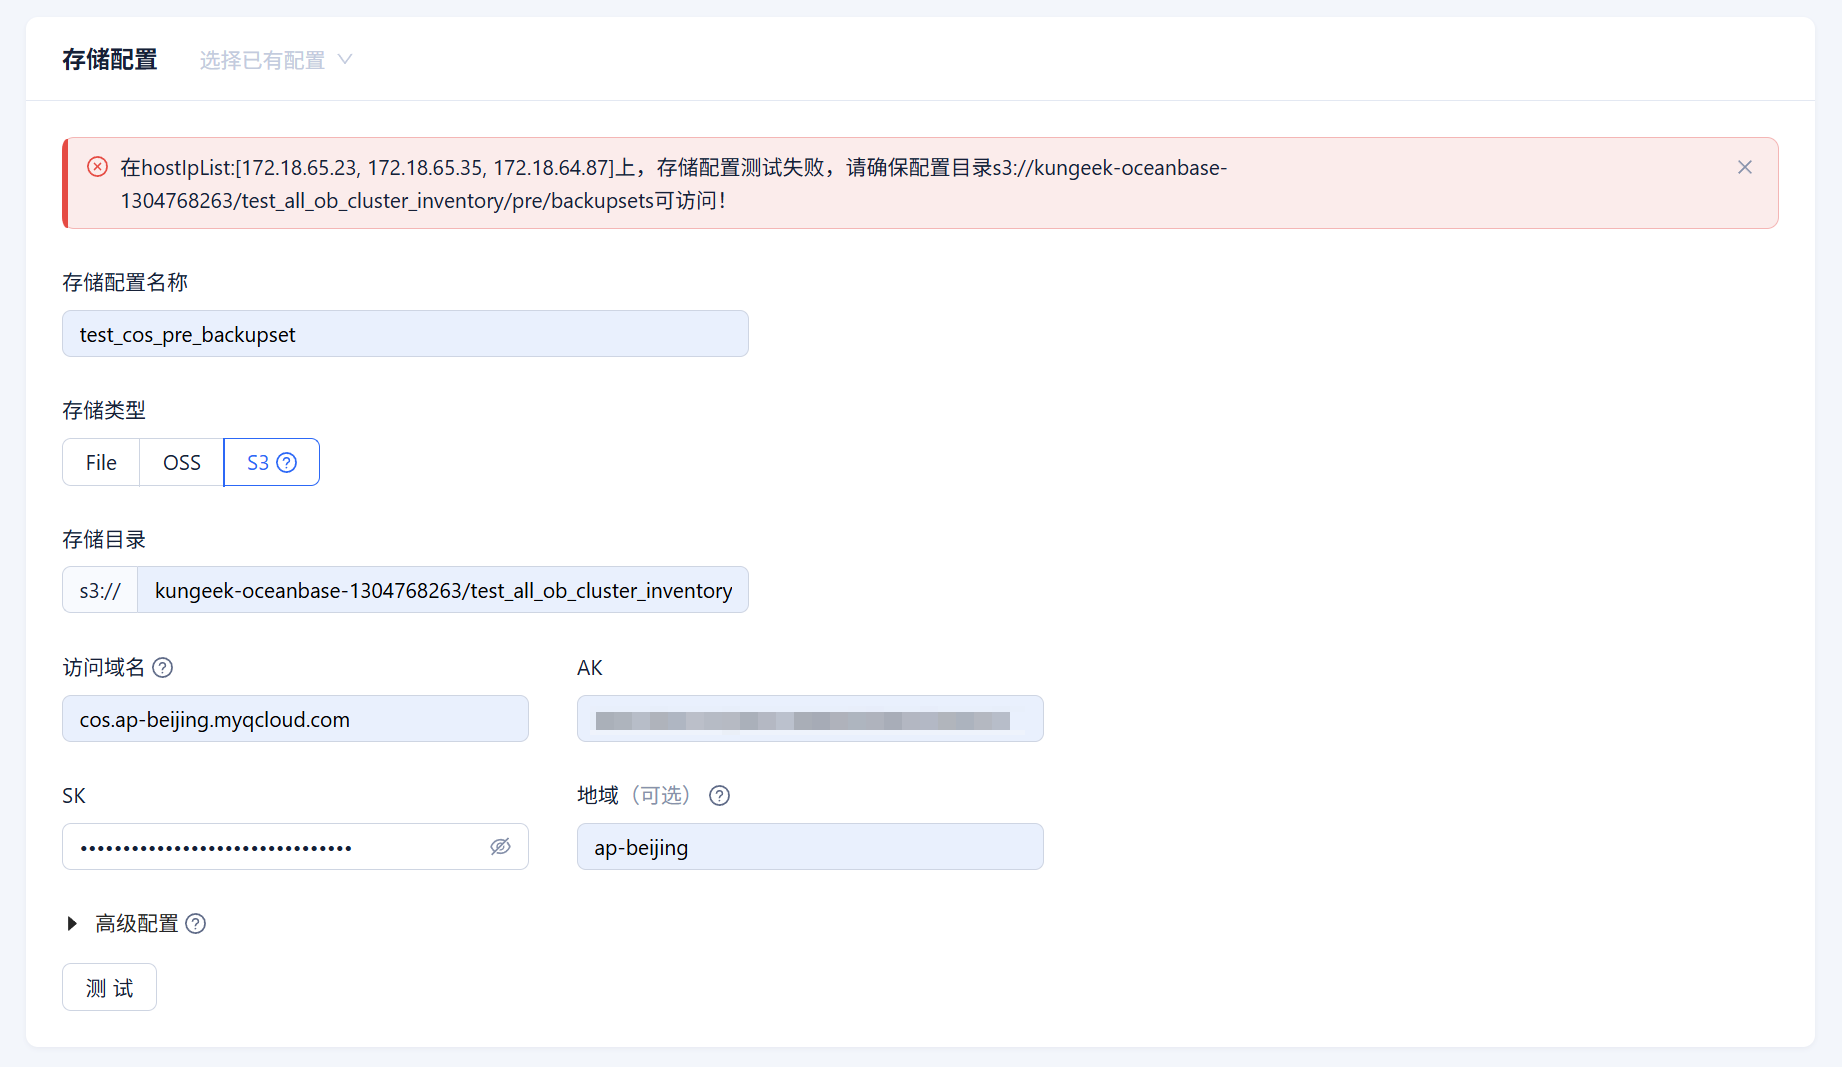Click the AK input field
The width and height of the screenshot is (1842, 1067).
point(809,719)
